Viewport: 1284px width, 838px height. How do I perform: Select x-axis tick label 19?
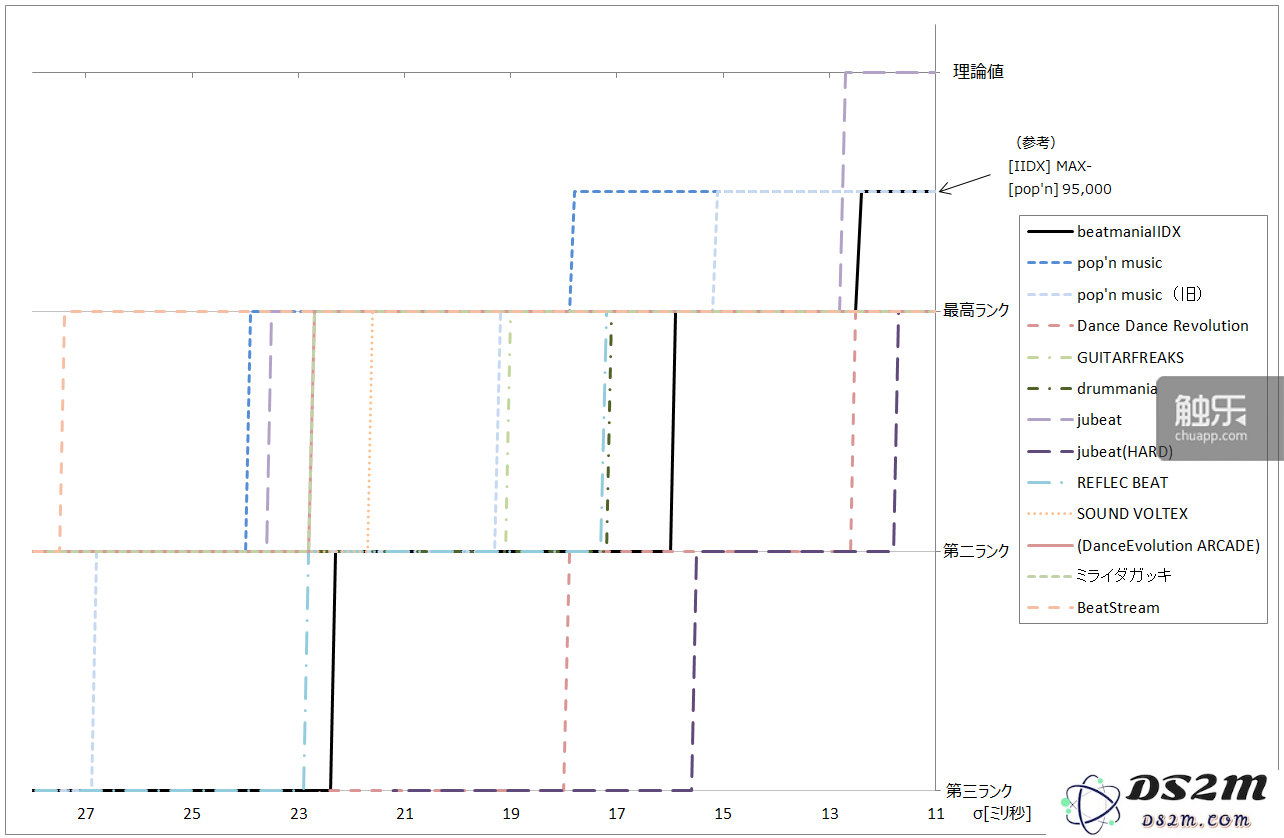tap(511, 814)
